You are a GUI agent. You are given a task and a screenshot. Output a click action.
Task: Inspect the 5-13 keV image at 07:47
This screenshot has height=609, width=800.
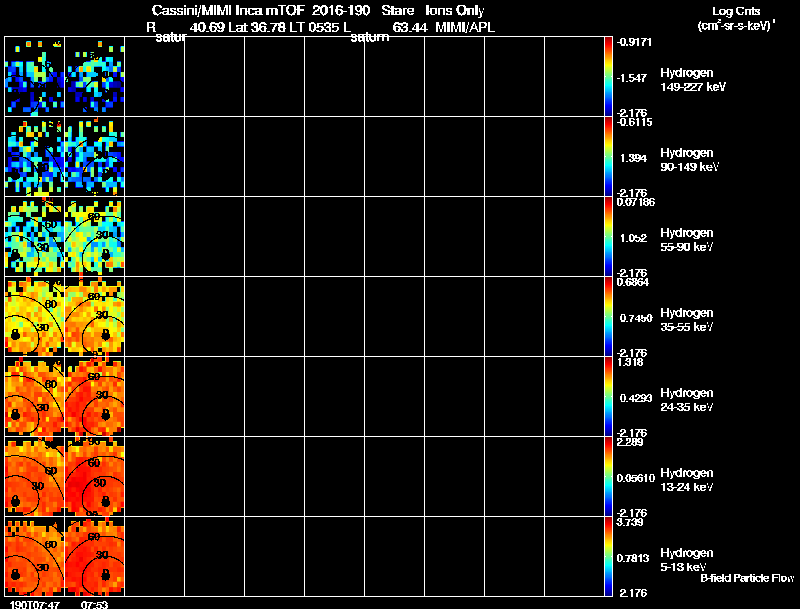click(35, 556)
